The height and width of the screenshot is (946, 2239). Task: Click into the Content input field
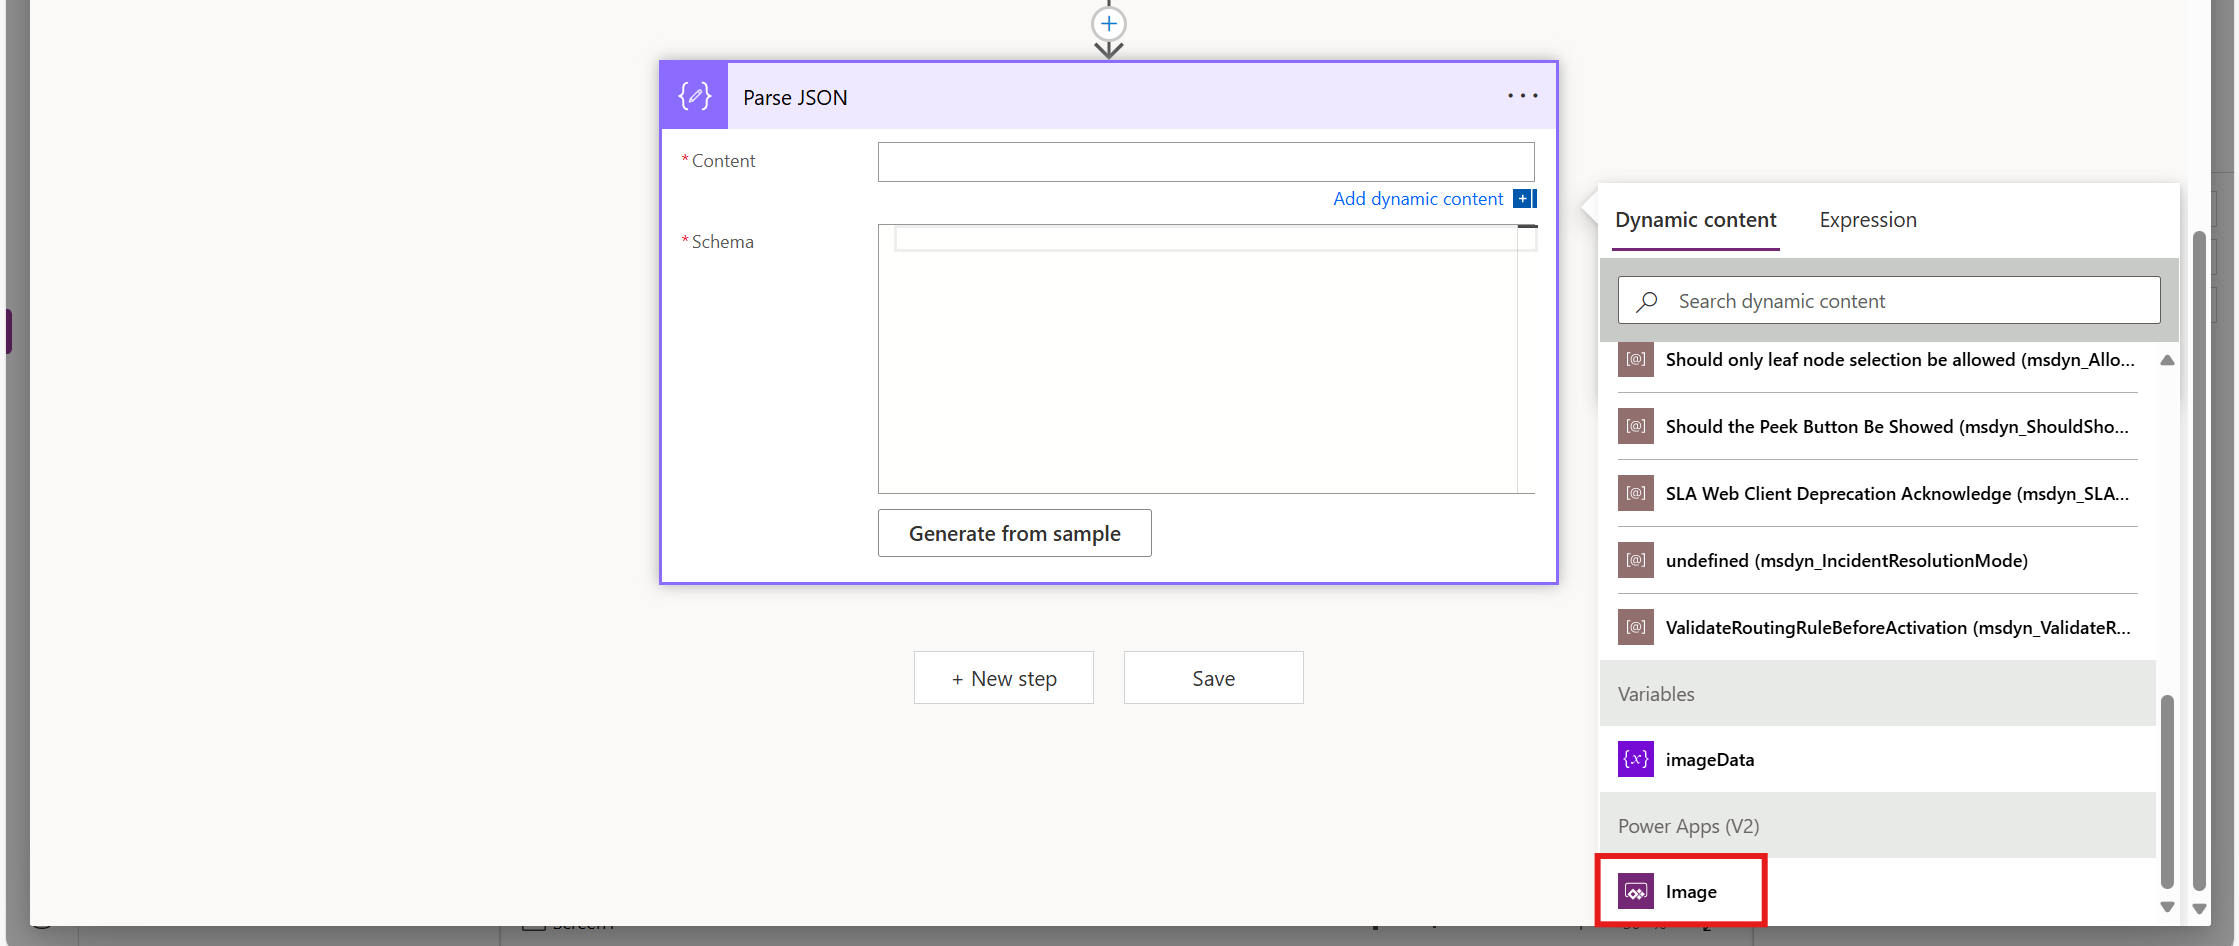click(x=1205, y=162)
